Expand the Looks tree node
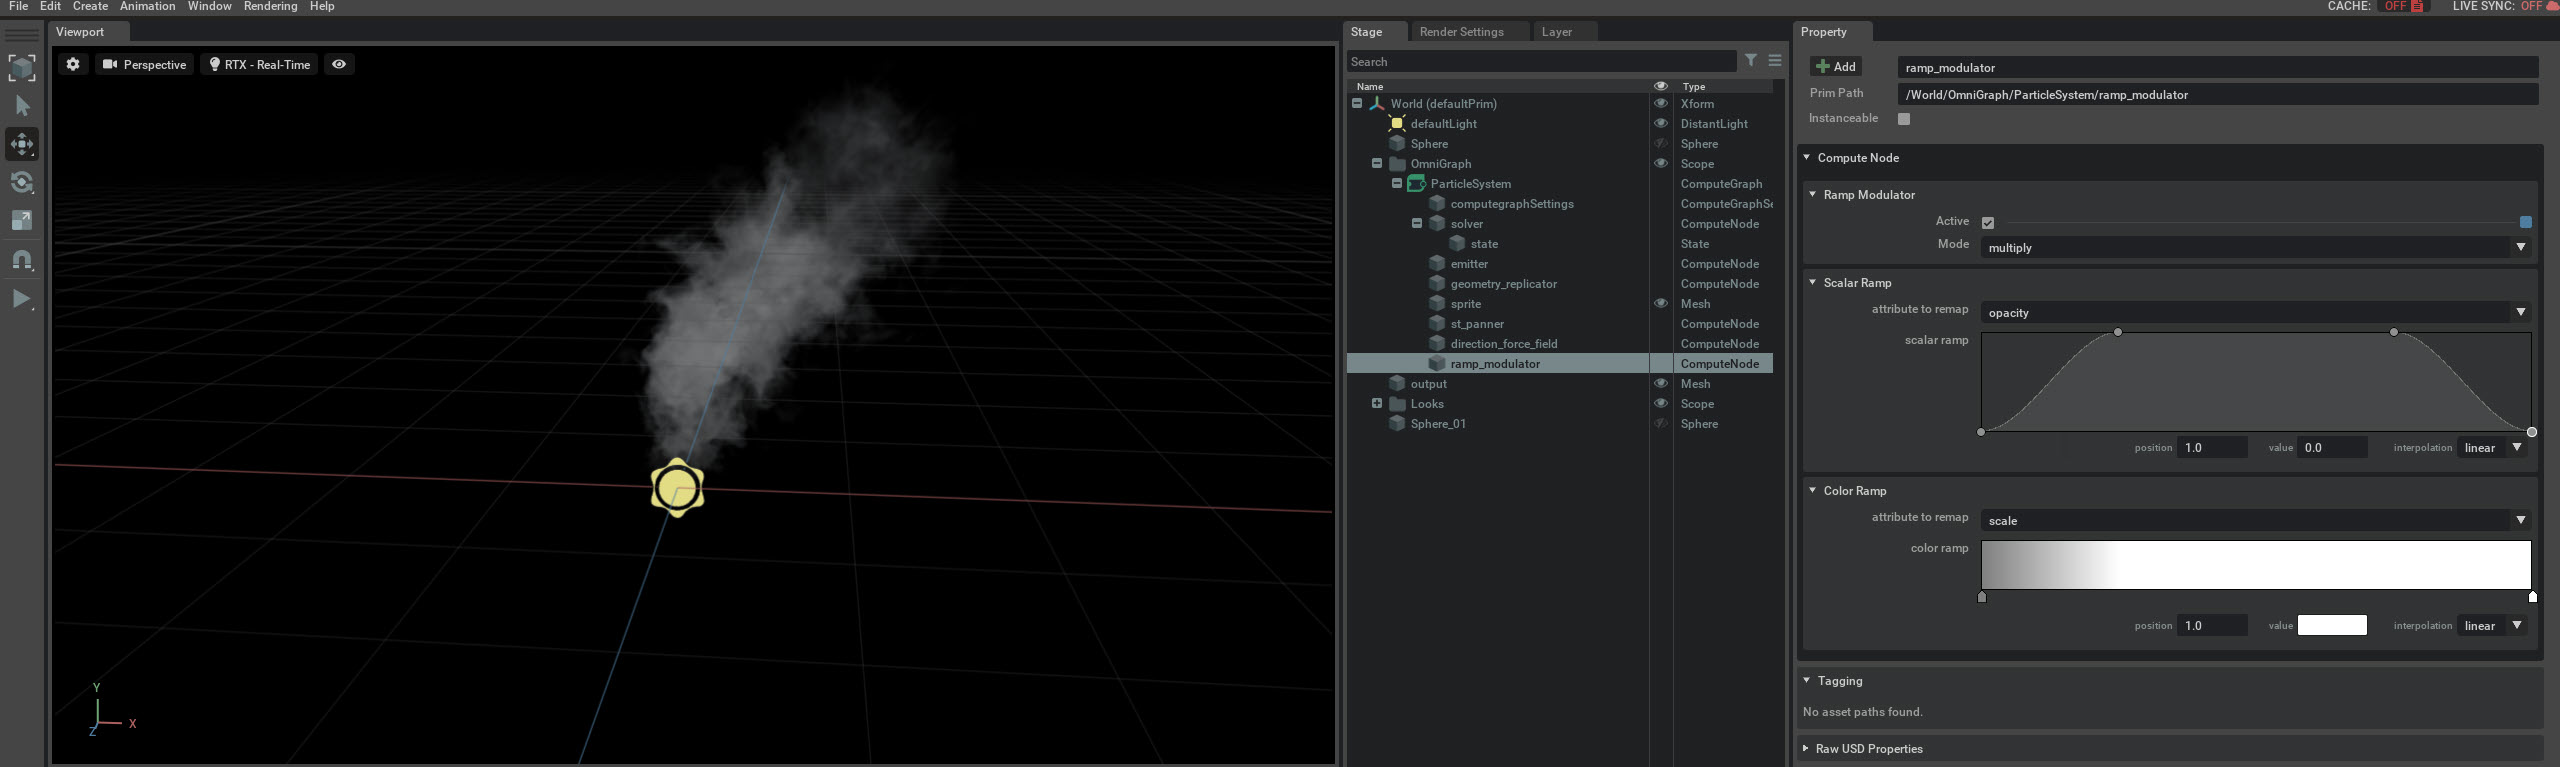The height and width of the screenshot is (767, 2560). tap(1377, 403)
